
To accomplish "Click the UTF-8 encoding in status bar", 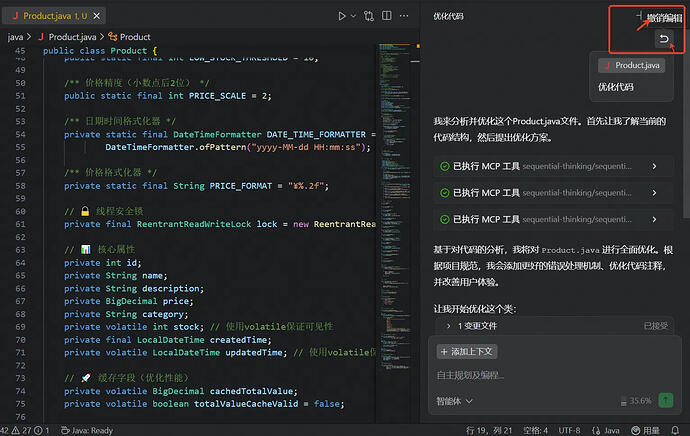I will pyautogui.click(x=570, y=429).
